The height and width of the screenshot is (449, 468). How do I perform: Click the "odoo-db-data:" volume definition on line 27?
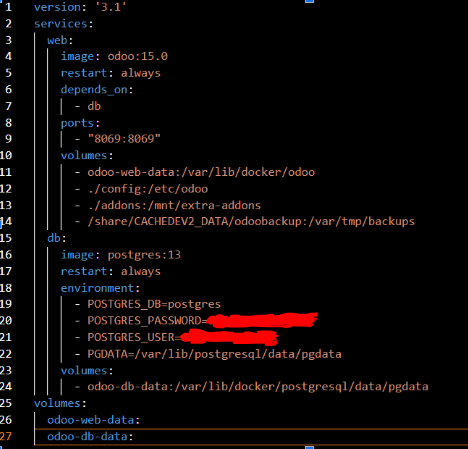coord(90,437)
